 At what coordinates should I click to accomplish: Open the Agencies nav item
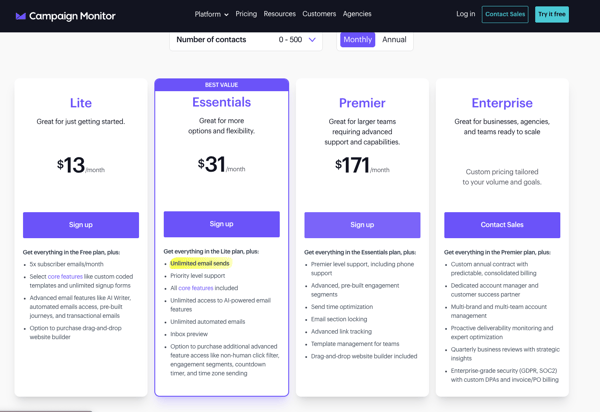point(357,14)
